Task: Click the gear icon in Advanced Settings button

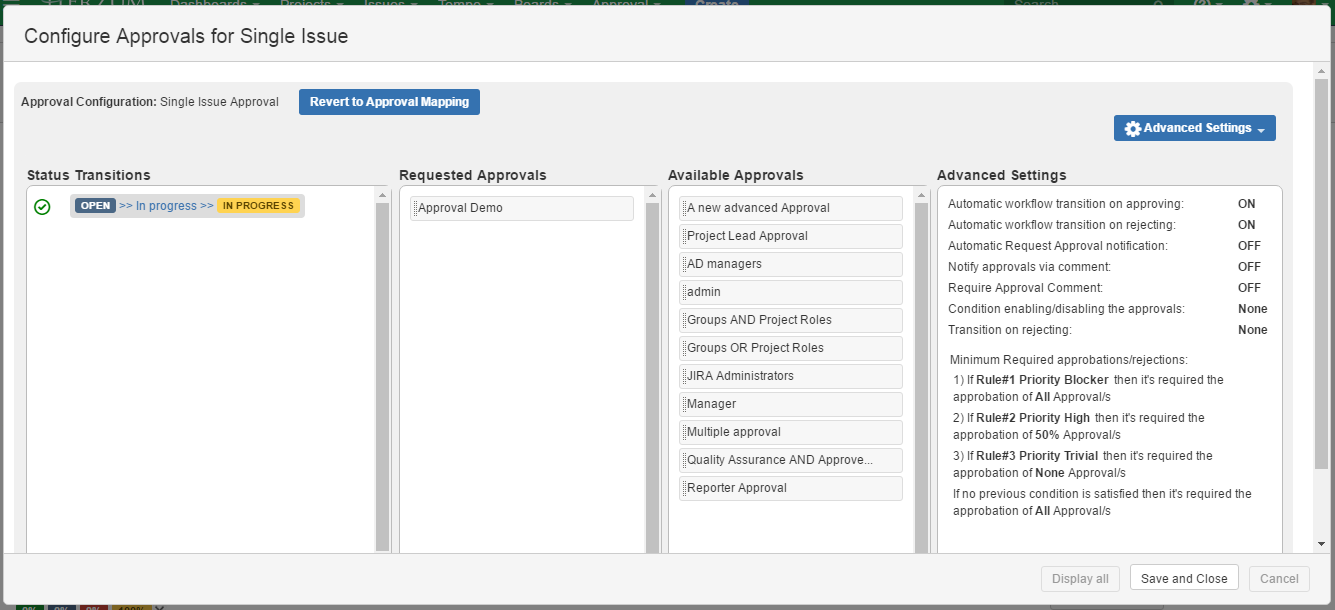Action: [x=1132, y=129]
